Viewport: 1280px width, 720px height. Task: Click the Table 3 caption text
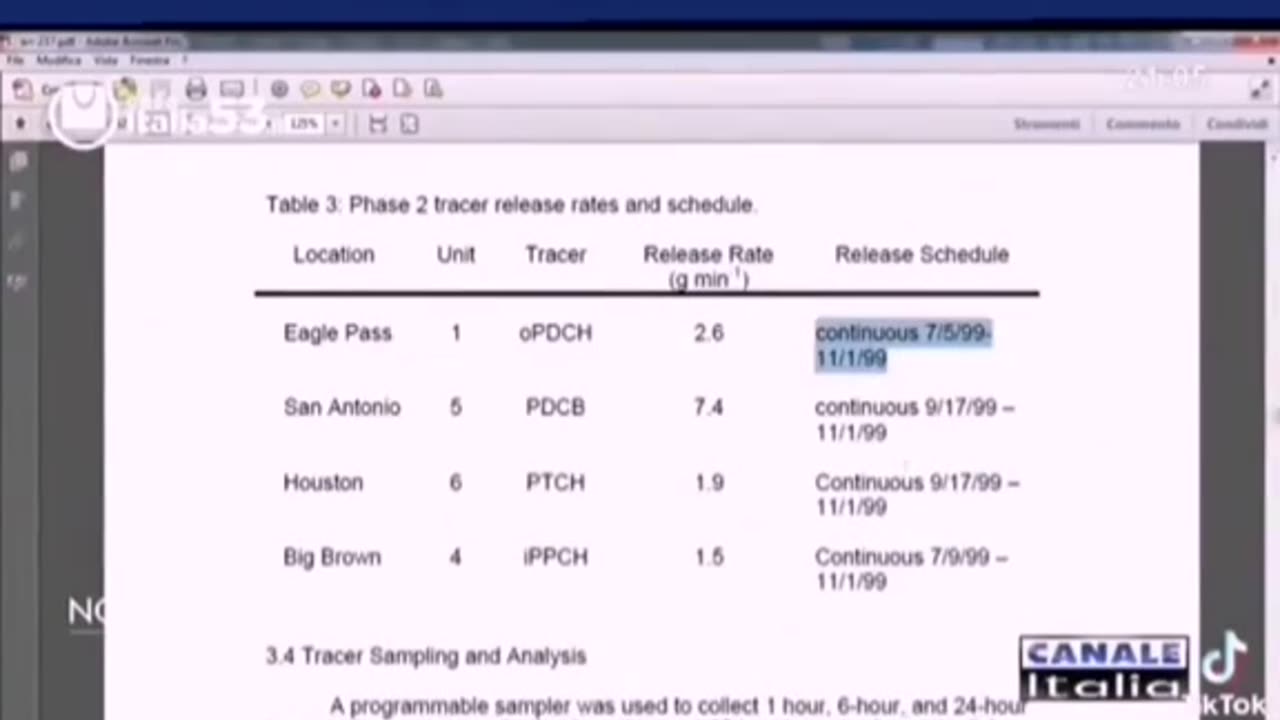coord(511,205)
